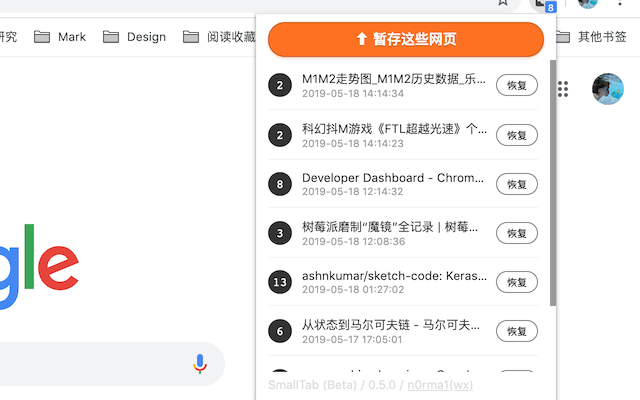
Task: Click the timestamp 2019-05-18 12:08:36
Action: (353, 242)
